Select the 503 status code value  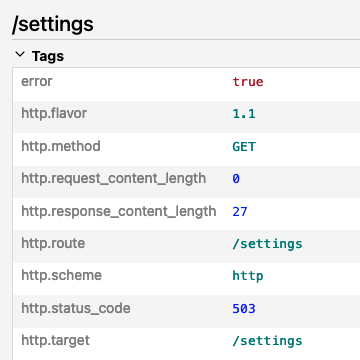click(x=244, y=309)
